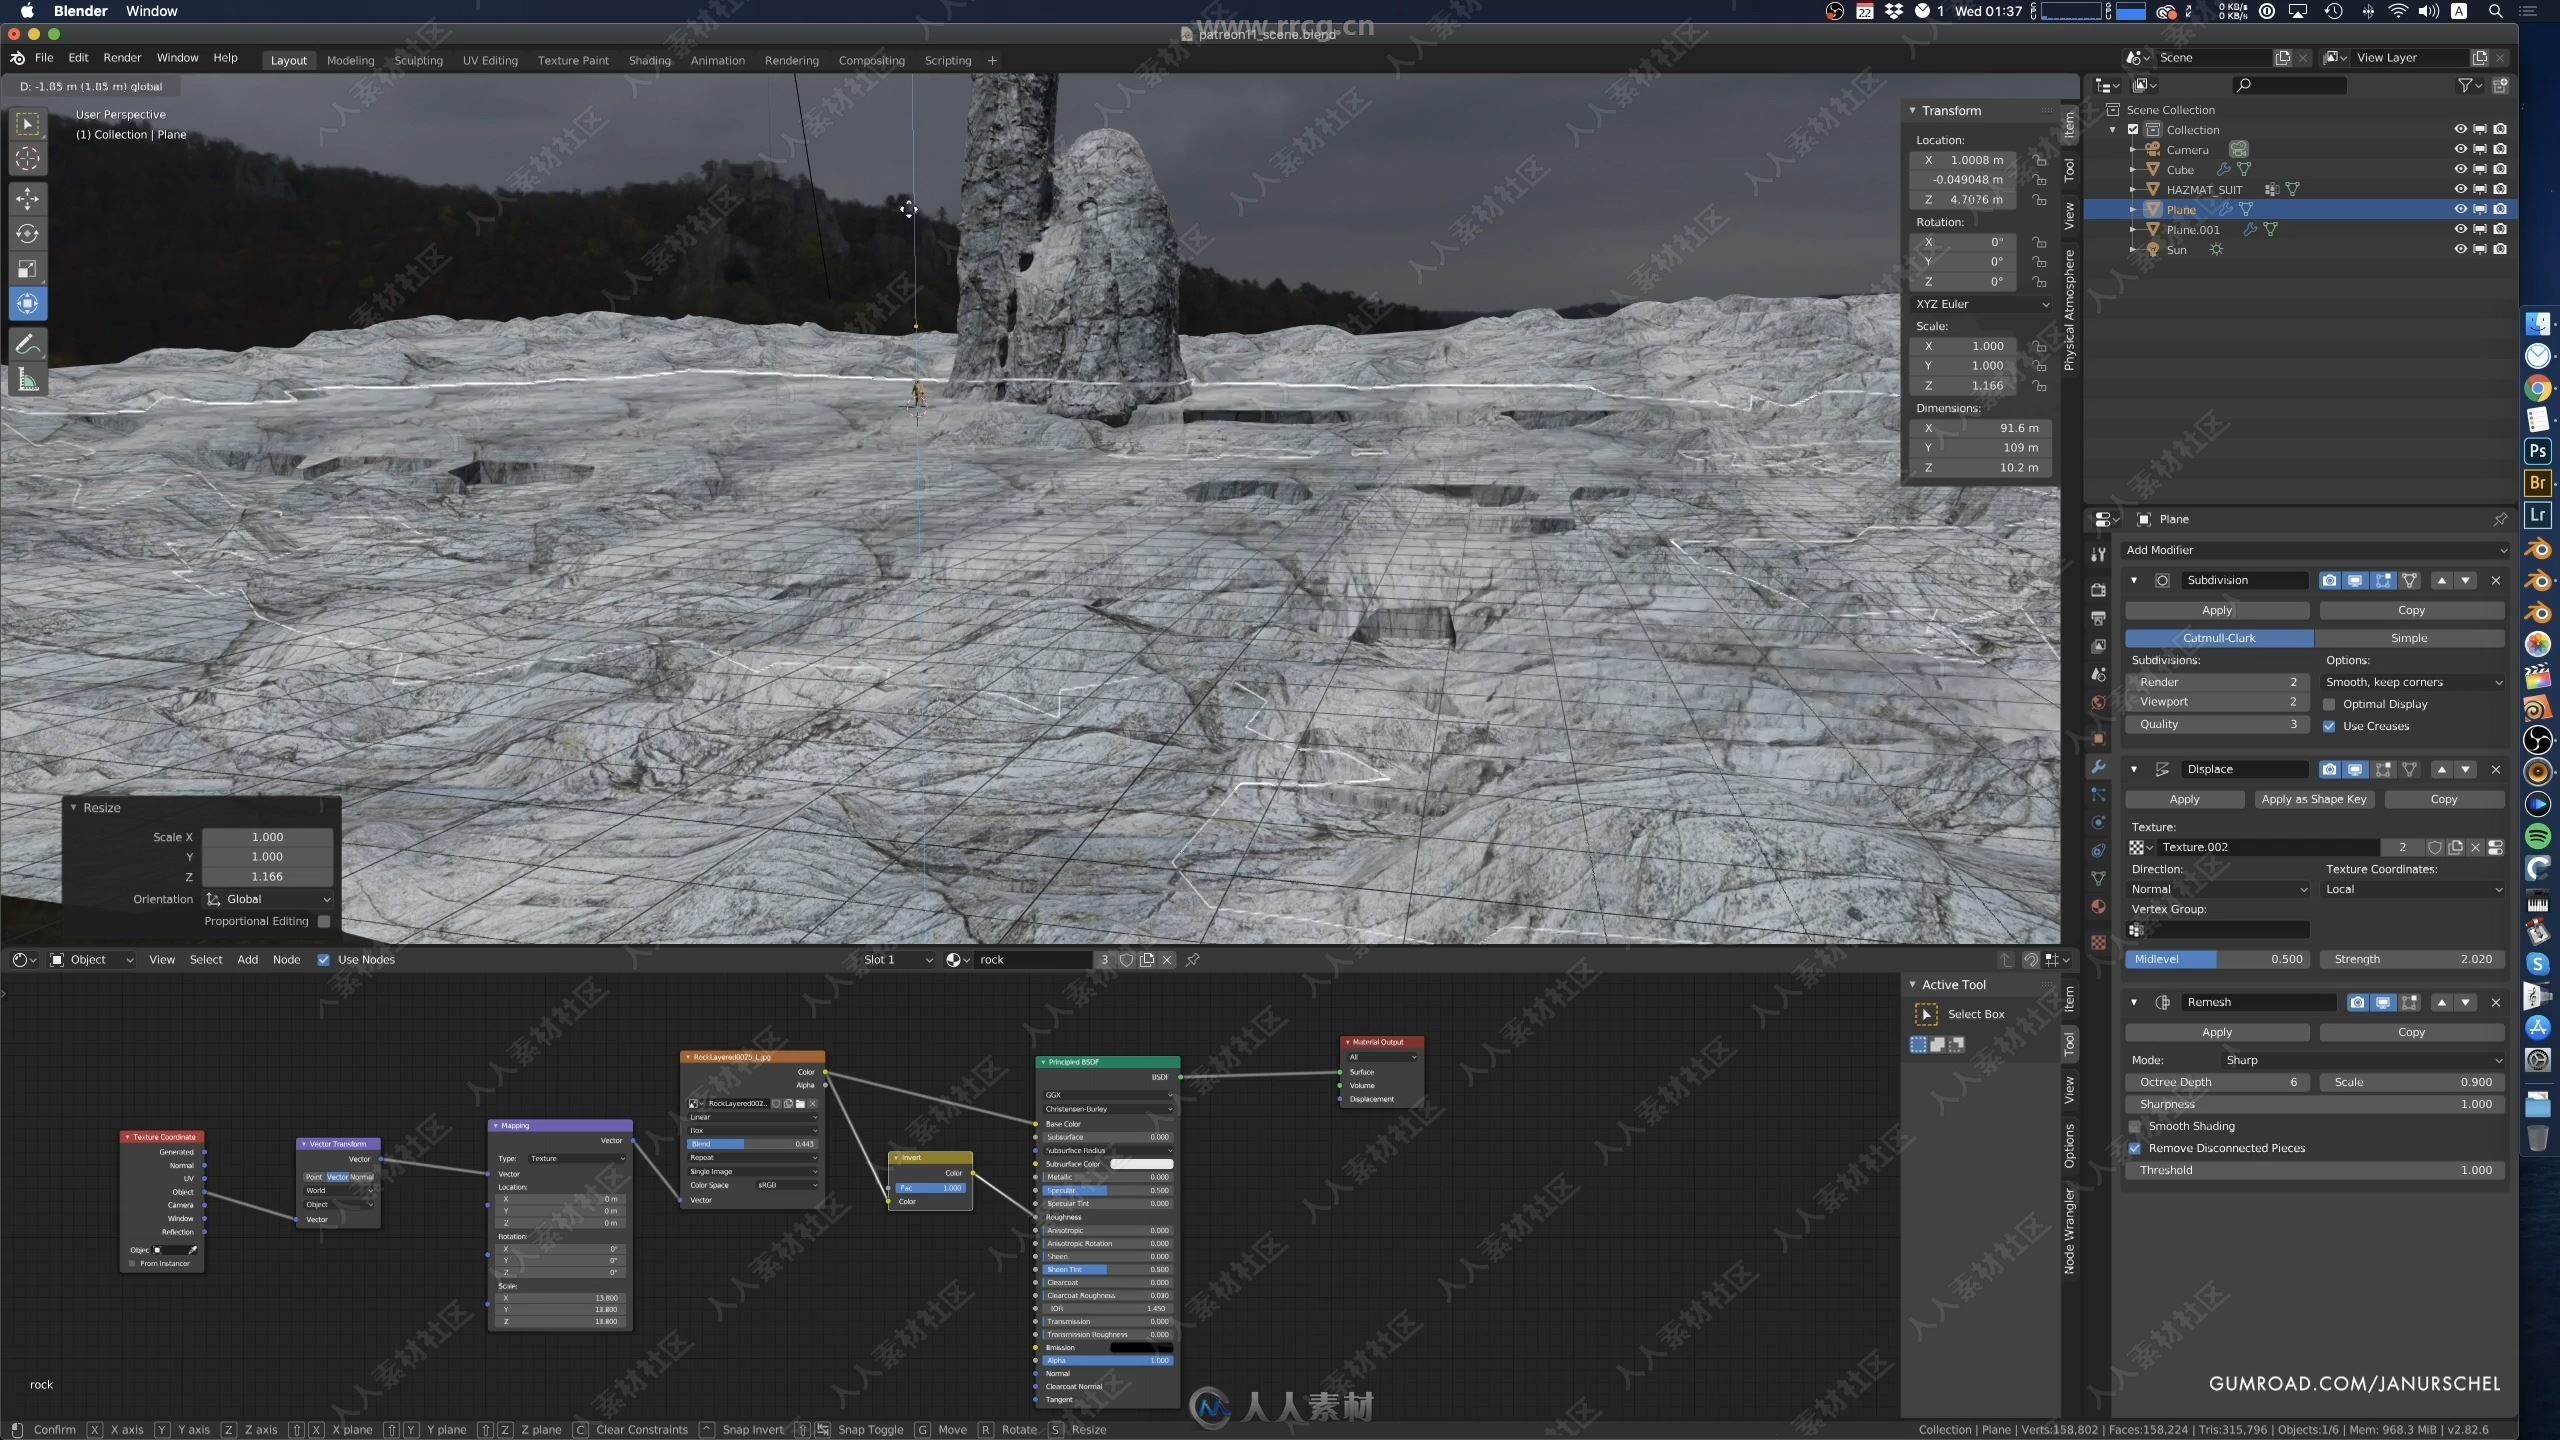Image resolution: width=2560 pixels, height=1440 pixels.
Task: Open the Object properties tab
Action: click(2098, 738)
